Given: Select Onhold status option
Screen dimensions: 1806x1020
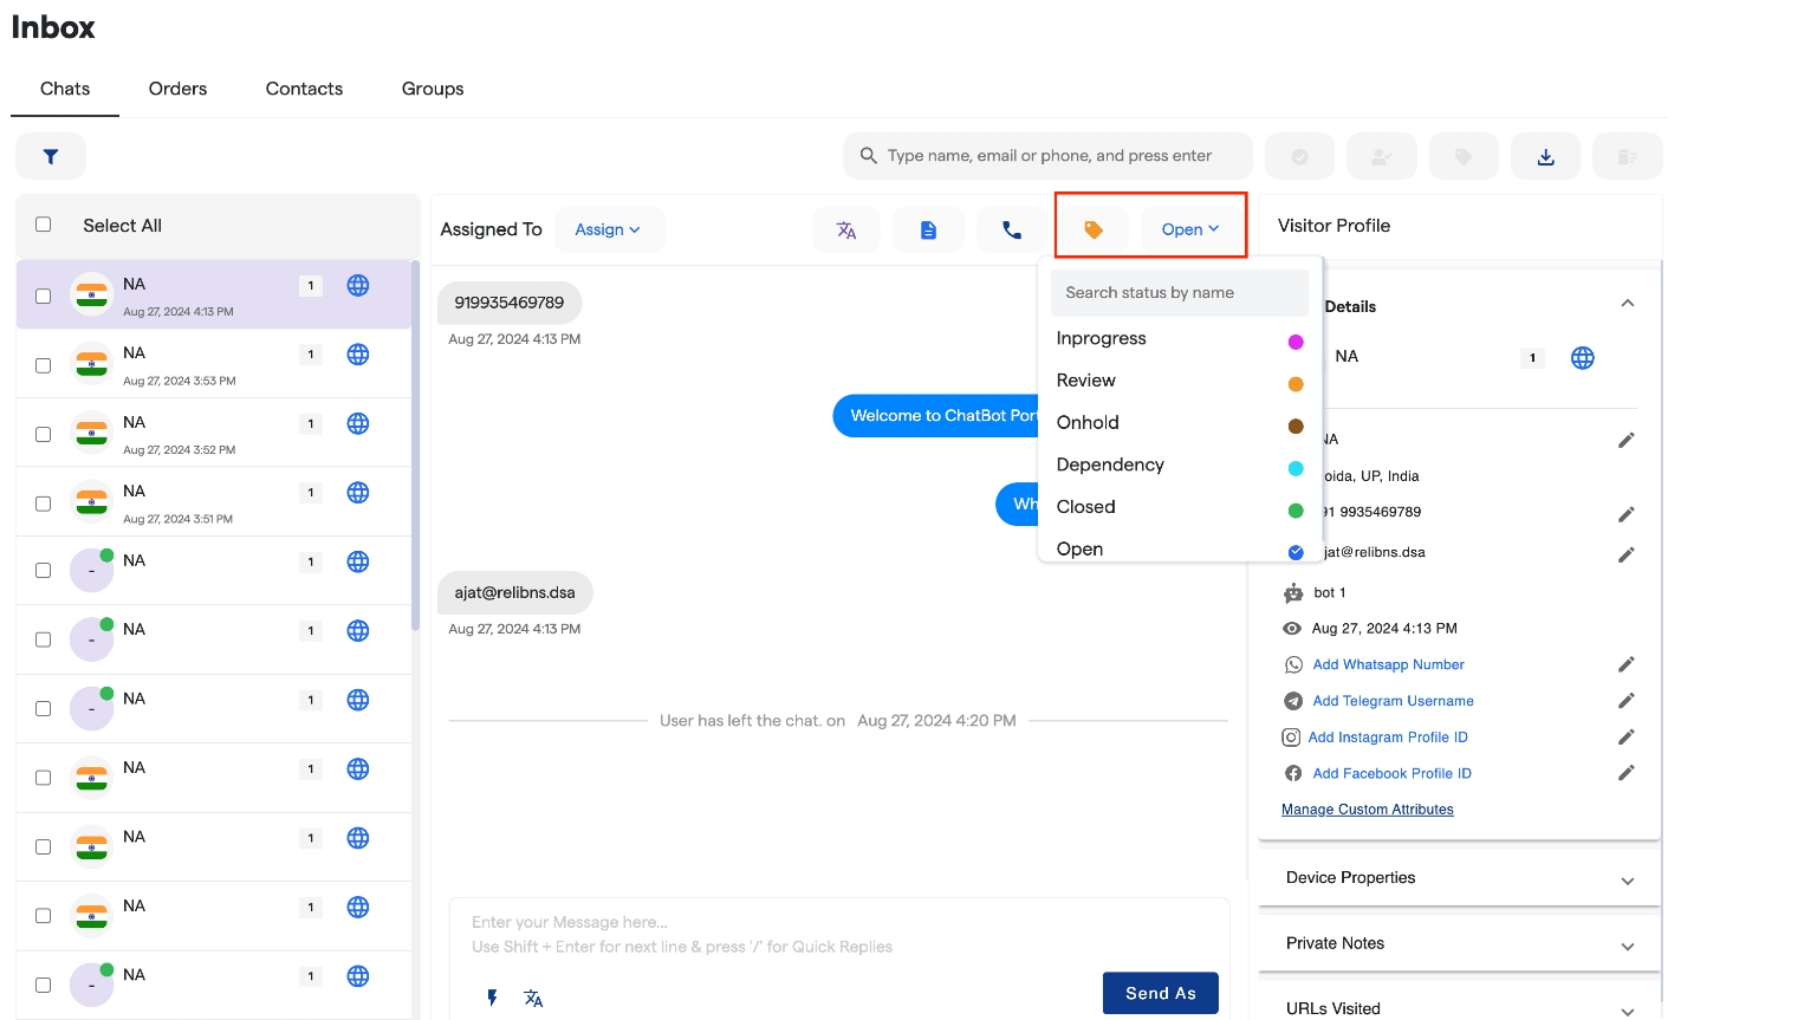Looking at the screenshot, I should [1180, 423].
